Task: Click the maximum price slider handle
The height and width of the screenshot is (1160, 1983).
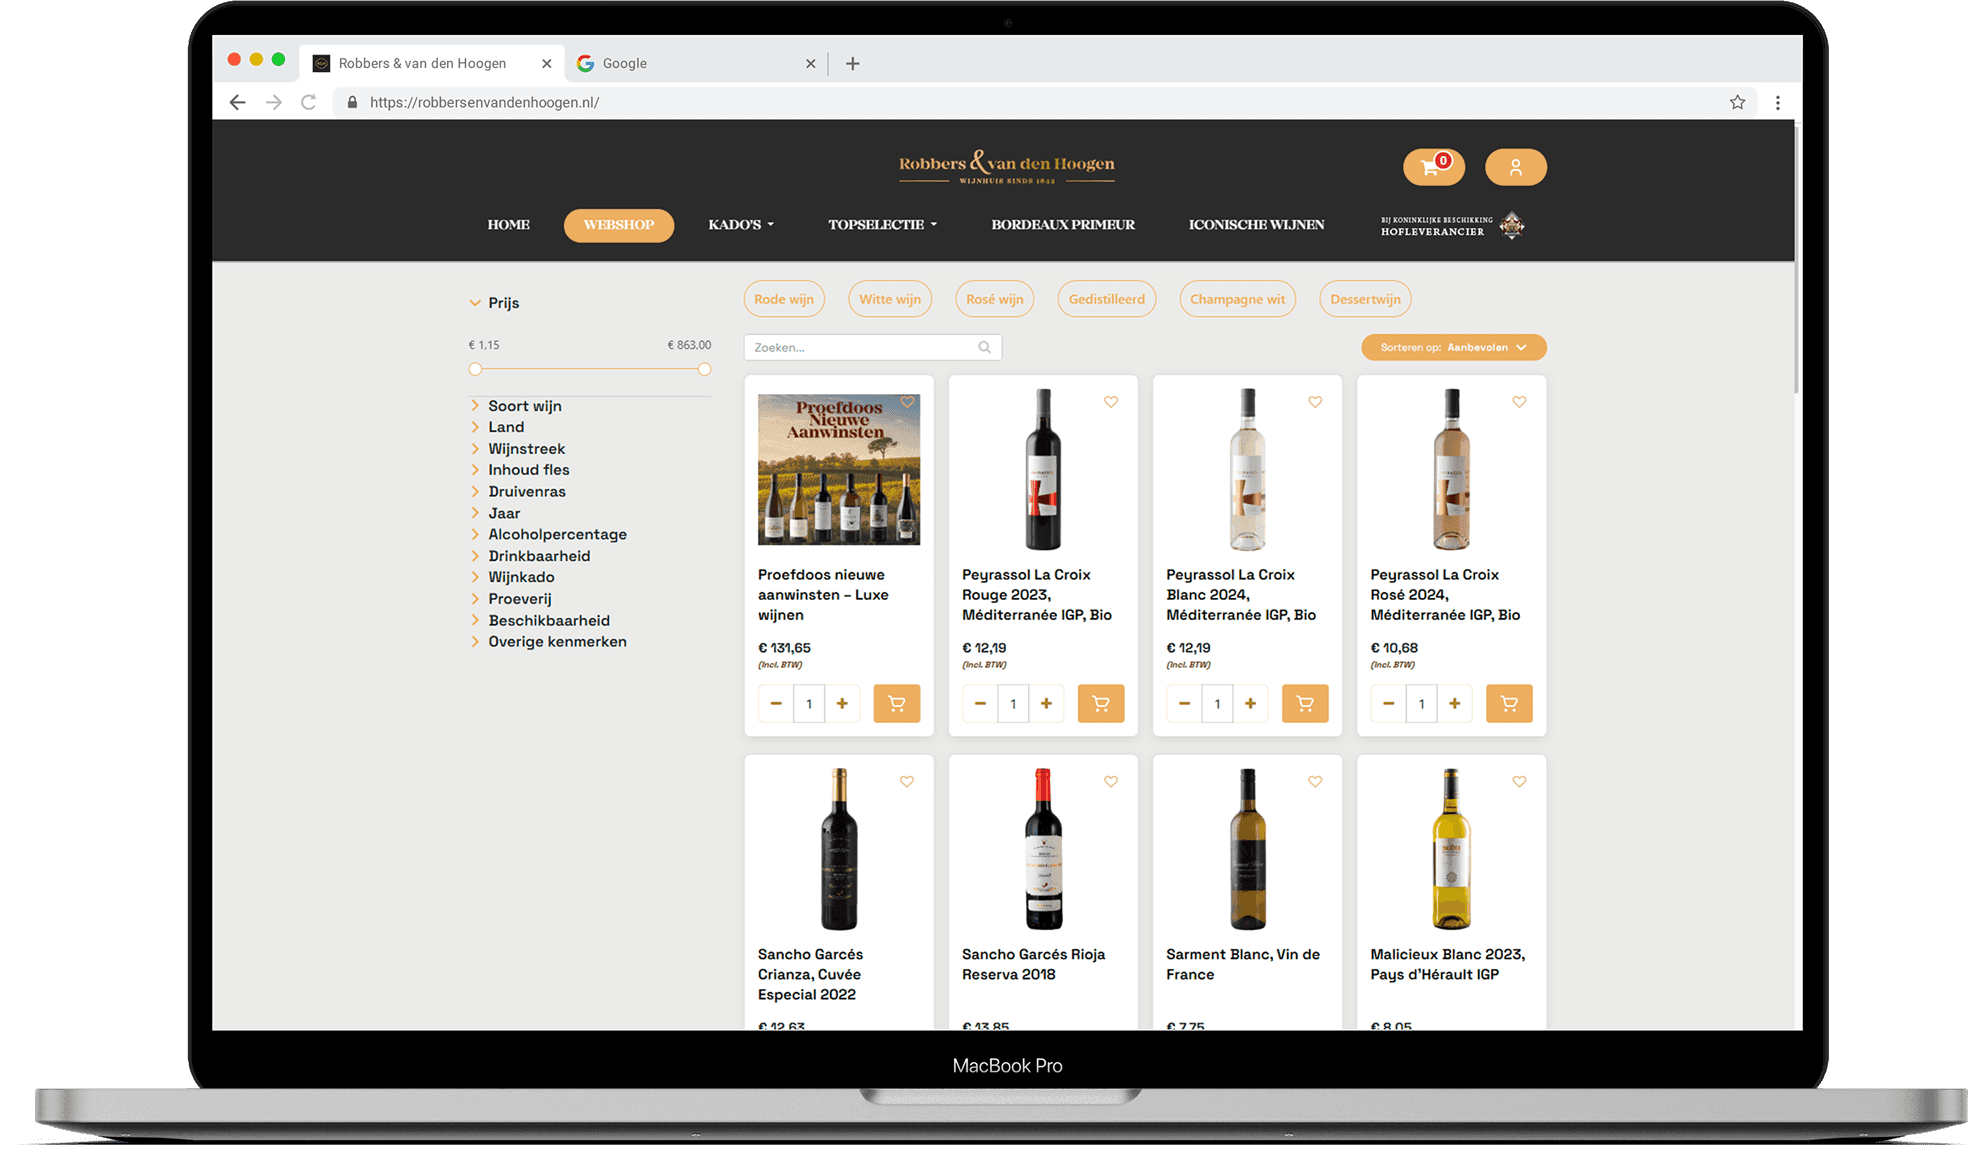Action: click(x=704, y=369)
